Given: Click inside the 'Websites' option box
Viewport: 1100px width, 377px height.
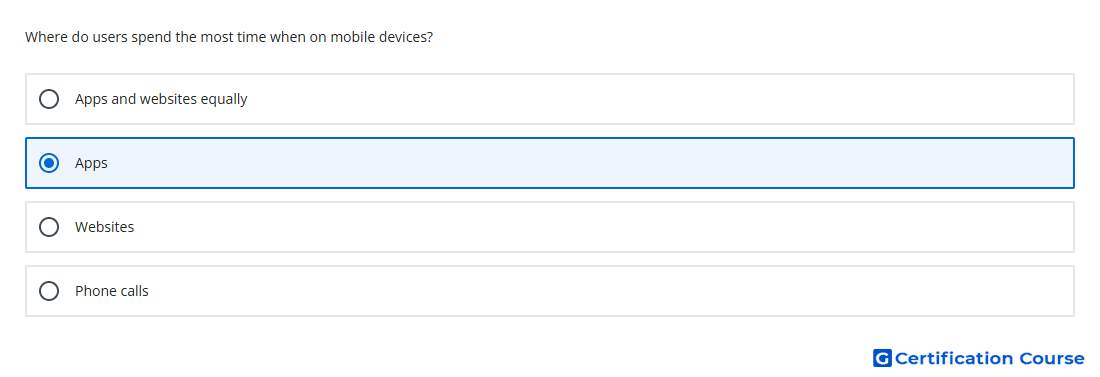Looking at the screenshot, I should pyautogui.click(x=550, y=227).
